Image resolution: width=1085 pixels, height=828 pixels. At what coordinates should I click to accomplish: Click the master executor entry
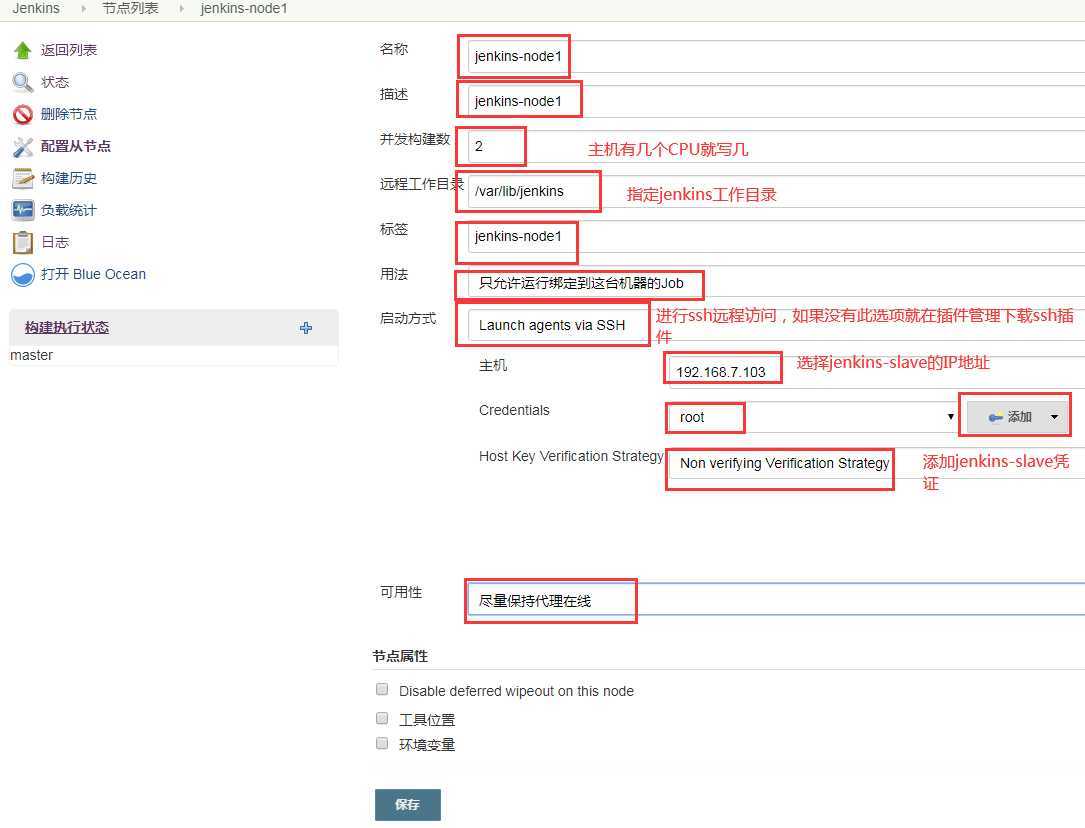coord(31,355)
